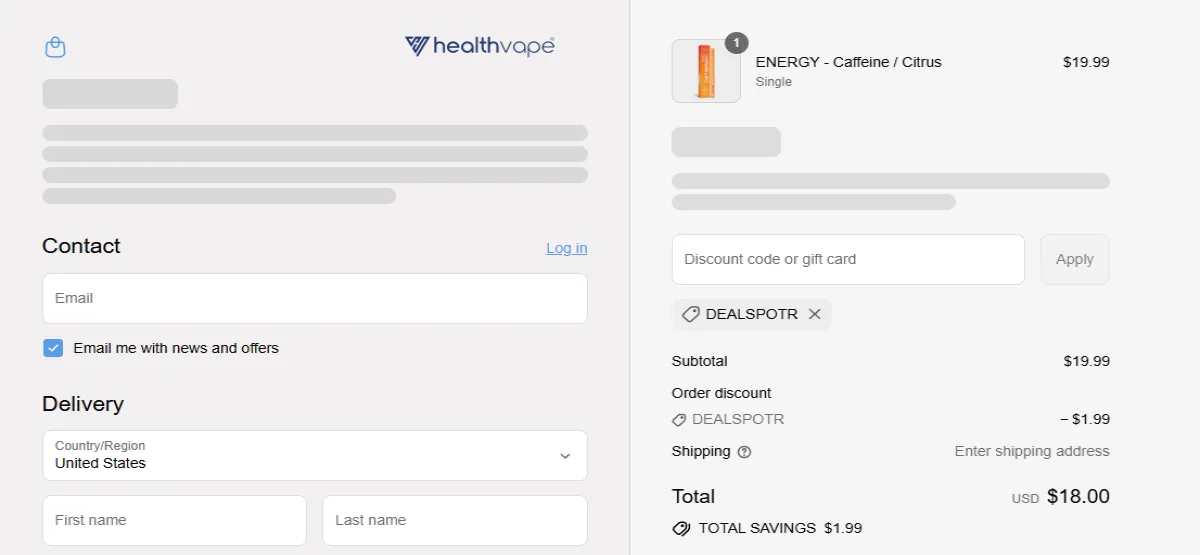Screen dimensions: 1200x555
Task: Click the Contact section heading
Action: pyautogui.click(x=81, y=246)
